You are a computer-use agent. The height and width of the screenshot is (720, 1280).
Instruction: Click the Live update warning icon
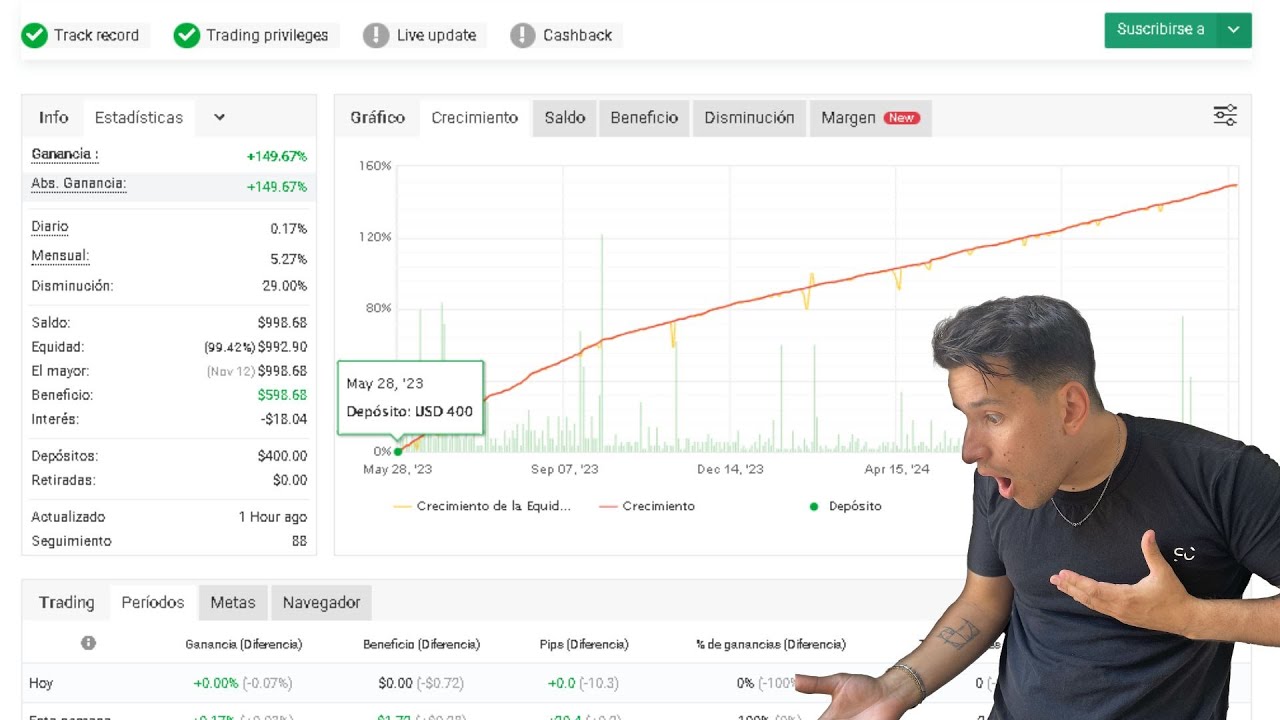point(376,35)
